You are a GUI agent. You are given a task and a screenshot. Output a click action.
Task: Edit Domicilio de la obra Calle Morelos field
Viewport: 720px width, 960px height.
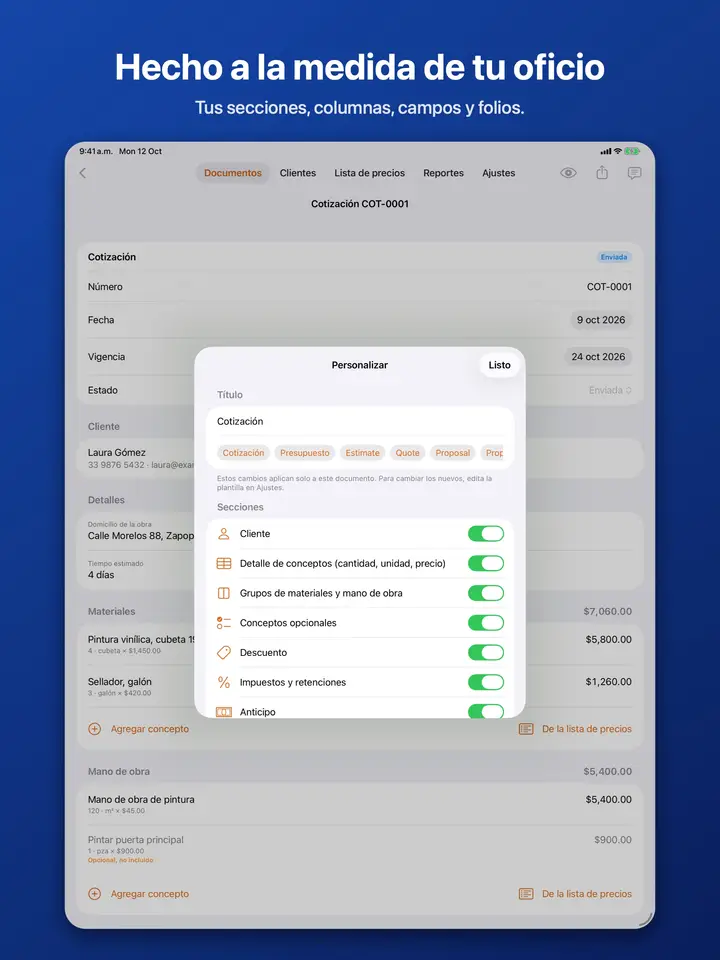pos(360,531)
